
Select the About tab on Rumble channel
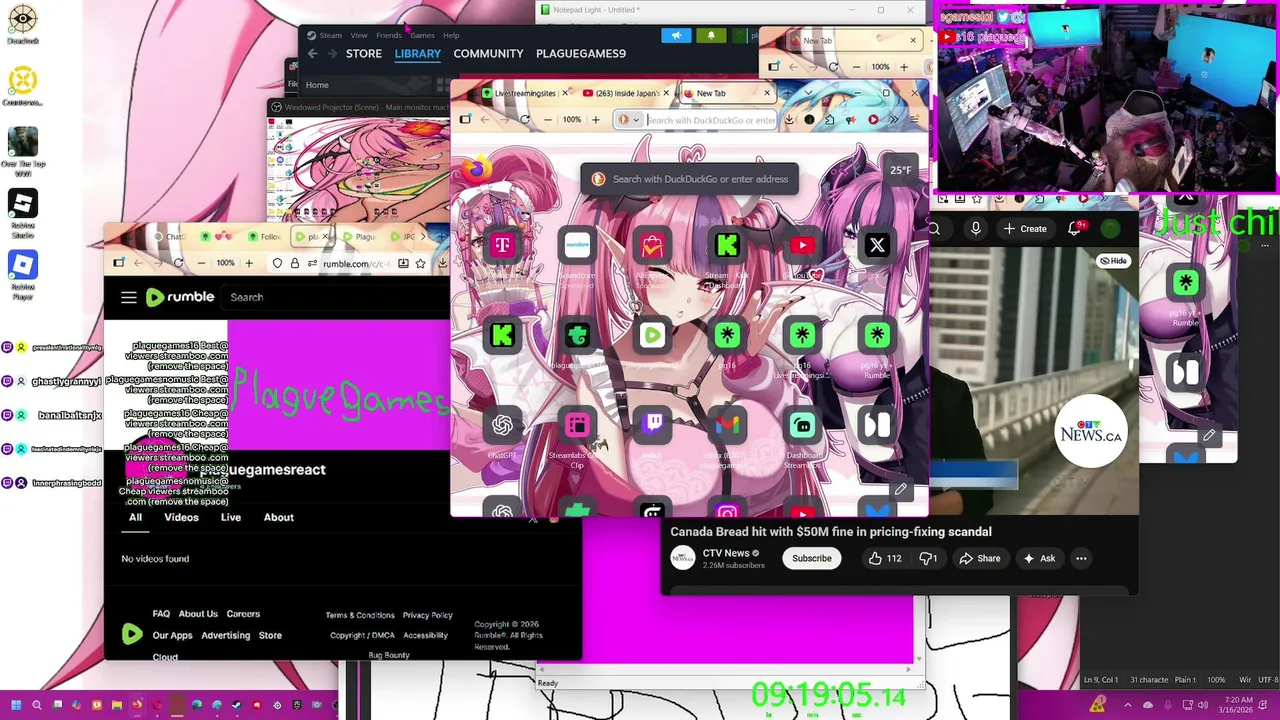279,517
